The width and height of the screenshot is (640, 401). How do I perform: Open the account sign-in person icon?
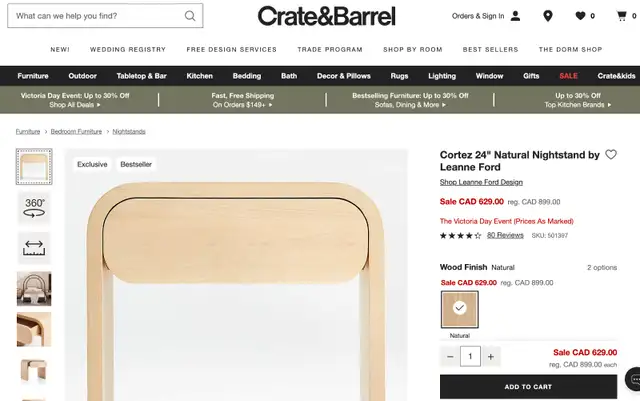[516, 16]
